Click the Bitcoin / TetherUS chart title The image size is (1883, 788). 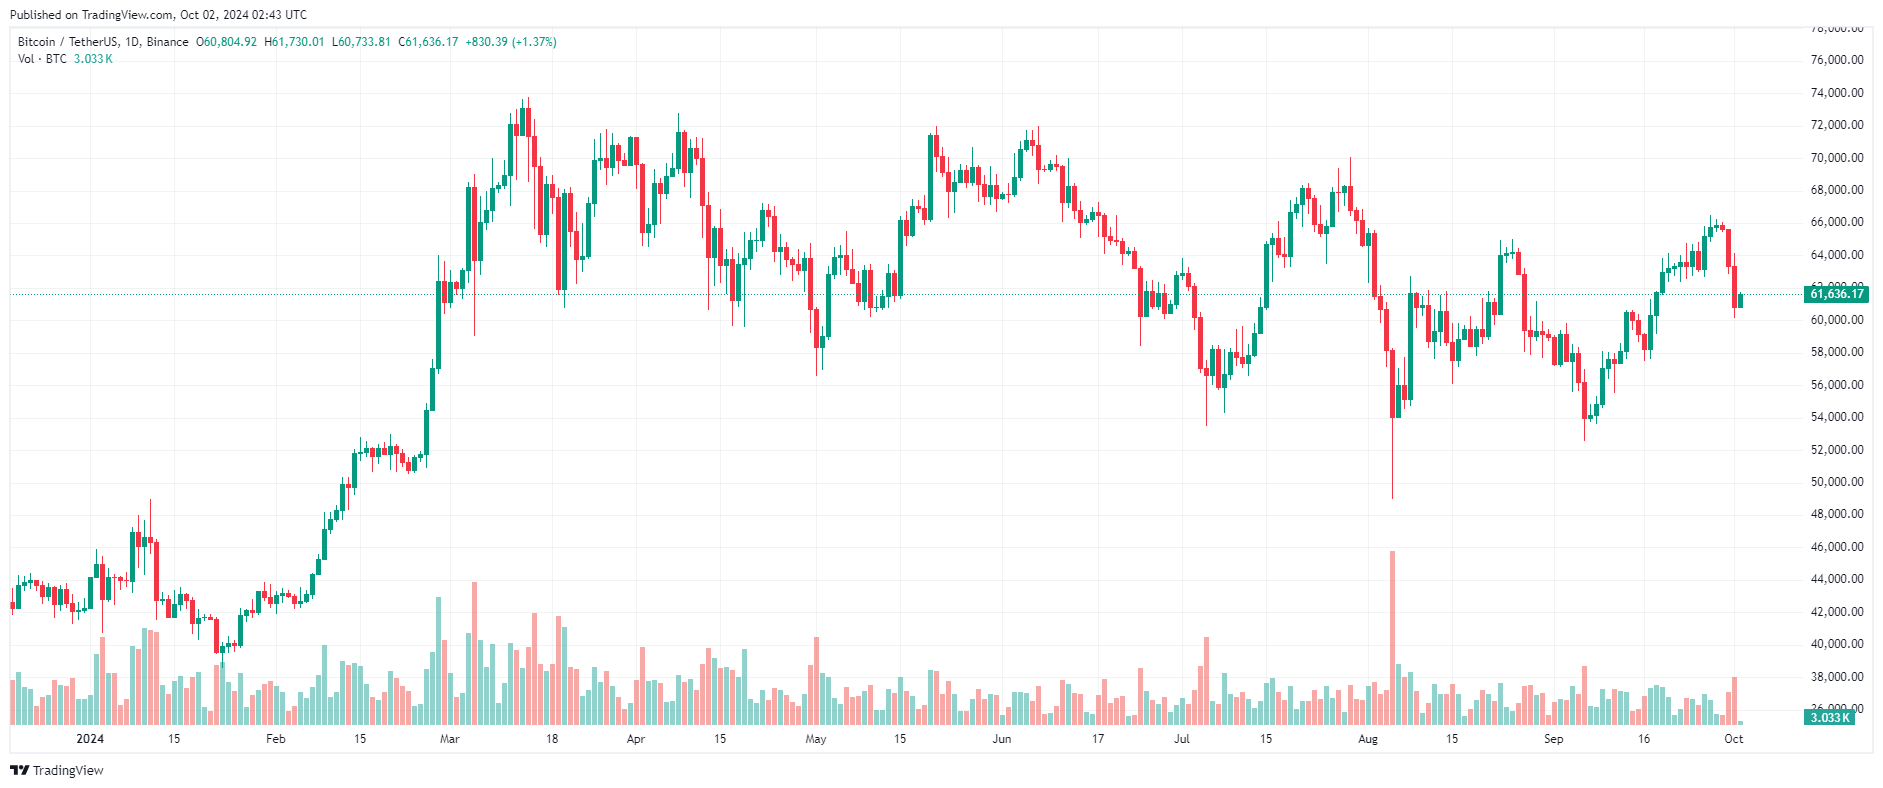pyautogui.click(x=103, y=42)
